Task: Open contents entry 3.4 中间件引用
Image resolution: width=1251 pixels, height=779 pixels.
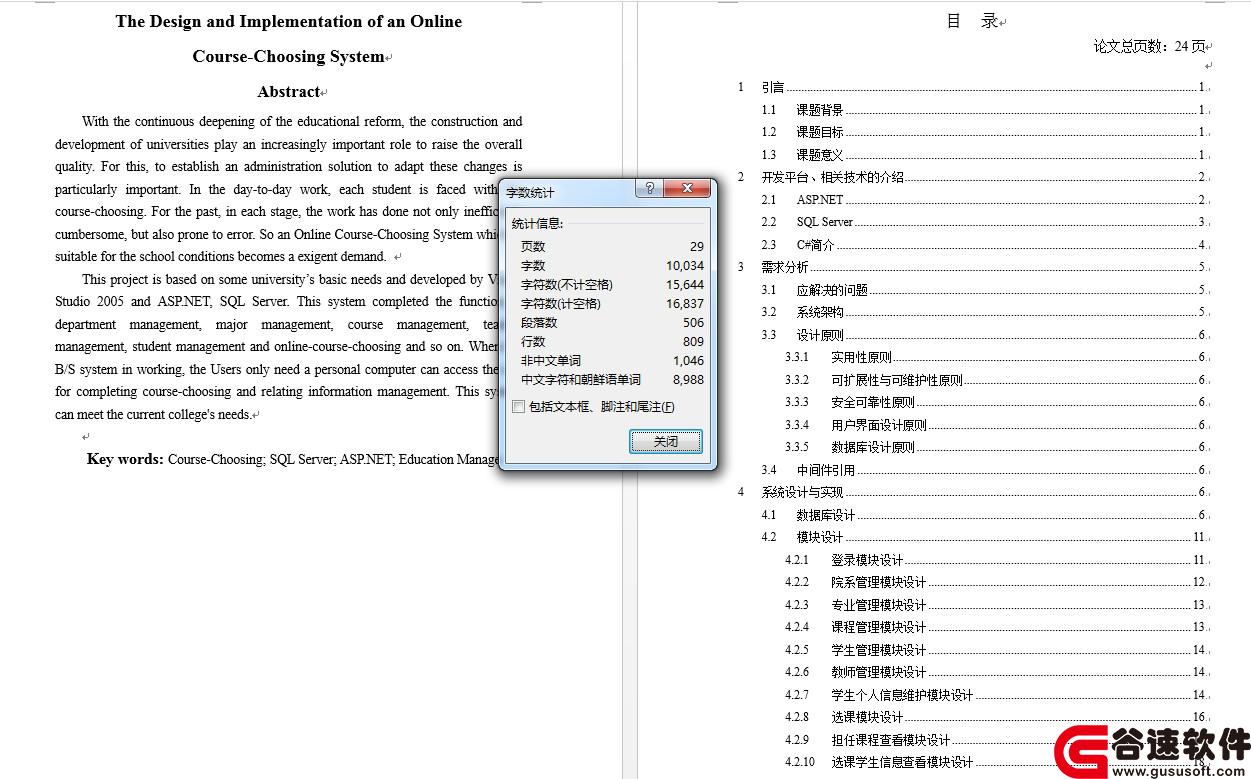Action: (x=984, y=470)
